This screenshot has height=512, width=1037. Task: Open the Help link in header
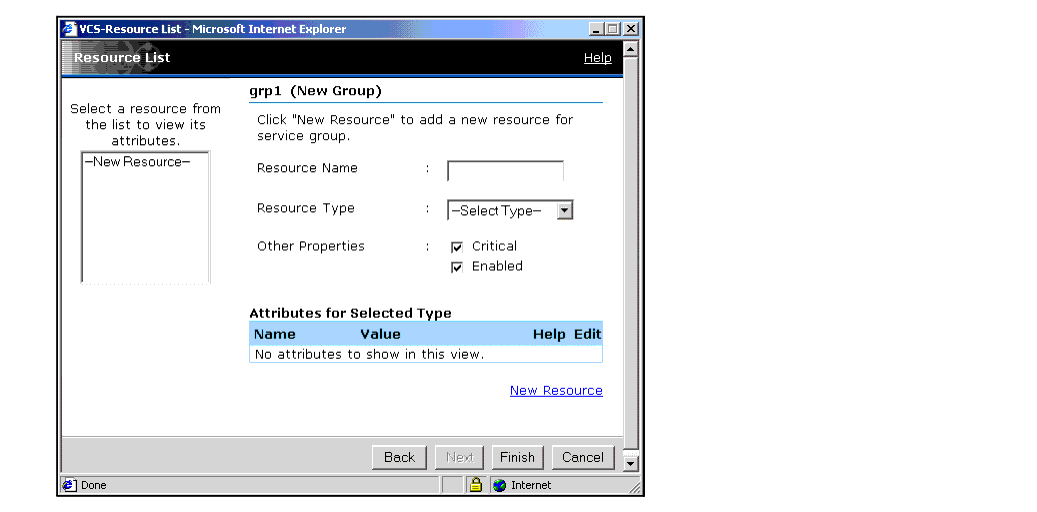point(597,58)
